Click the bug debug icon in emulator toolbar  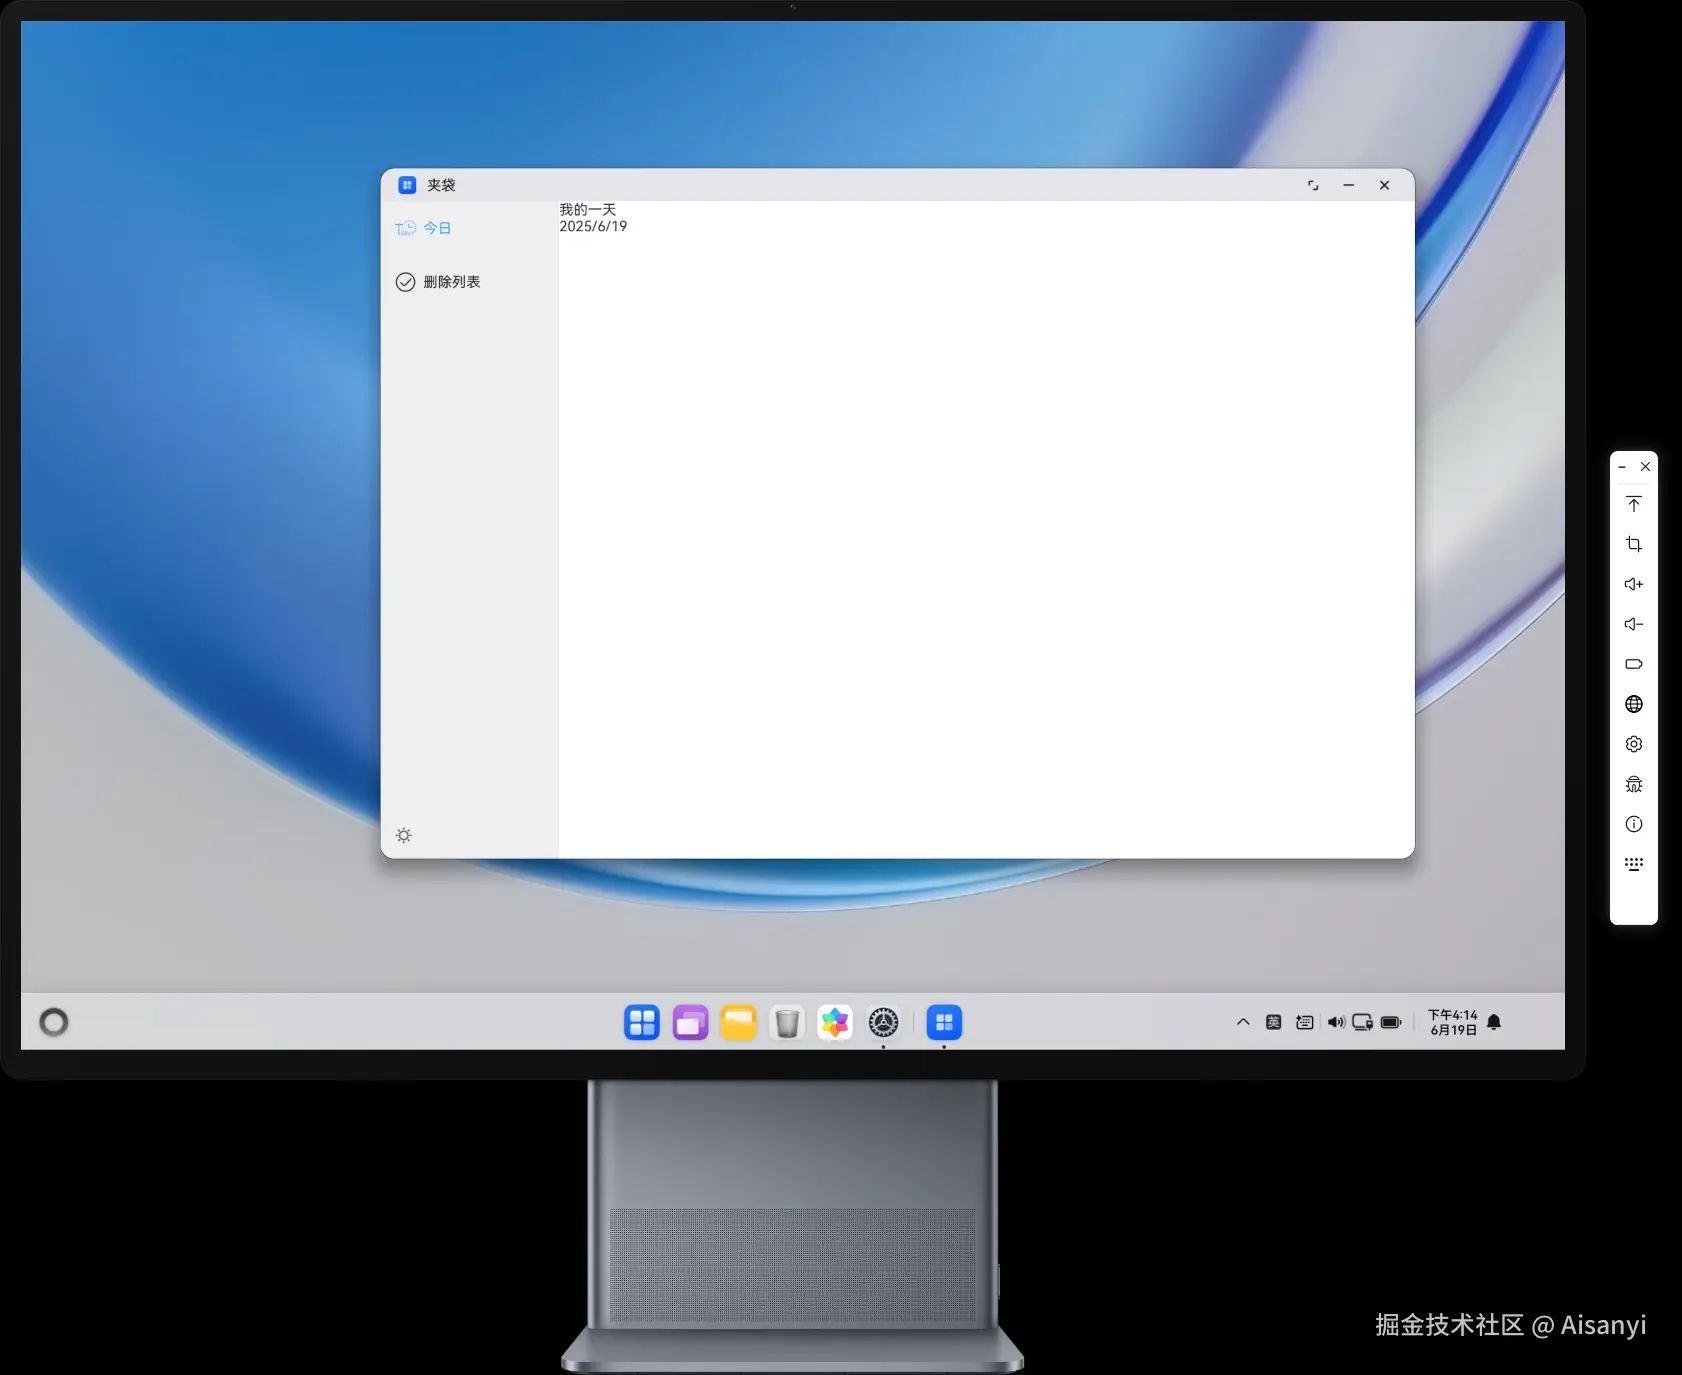(x=1634, y=784)
